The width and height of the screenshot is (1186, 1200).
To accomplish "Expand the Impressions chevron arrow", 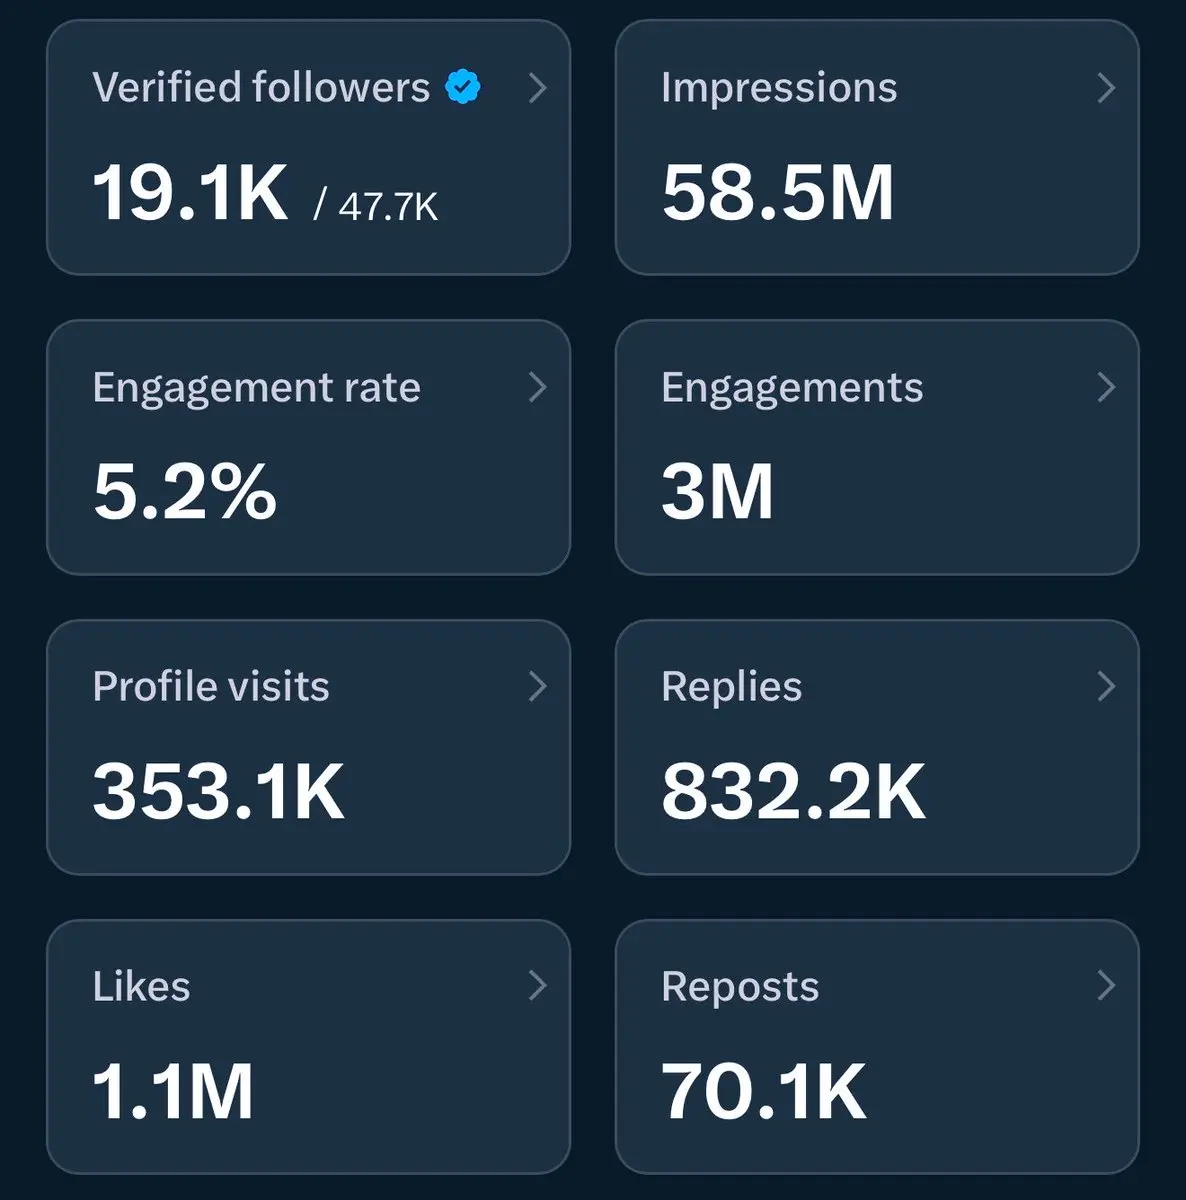I will tap(1106, 88).
